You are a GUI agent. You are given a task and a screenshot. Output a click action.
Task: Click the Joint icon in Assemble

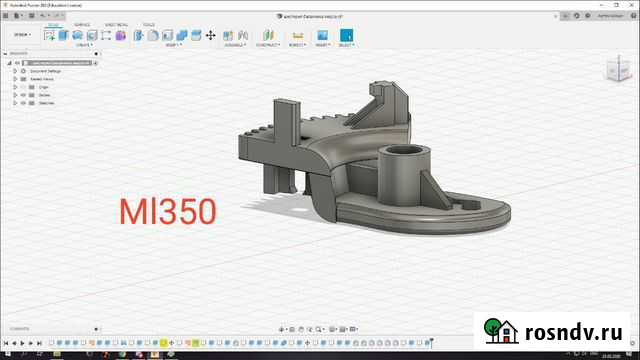243,36
